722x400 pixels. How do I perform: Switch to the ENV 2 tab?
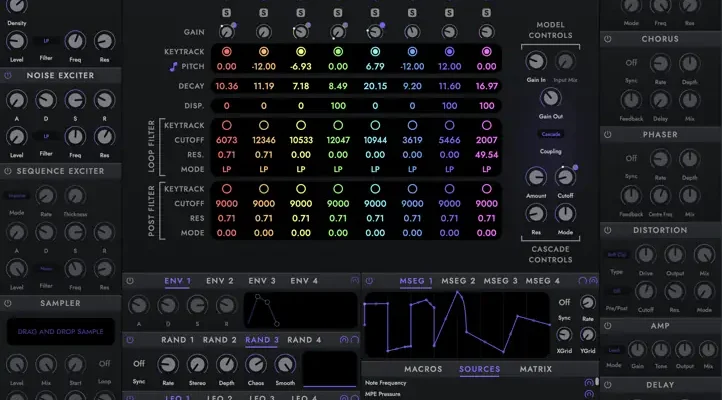pyautogui.click(x=219, y=281)
